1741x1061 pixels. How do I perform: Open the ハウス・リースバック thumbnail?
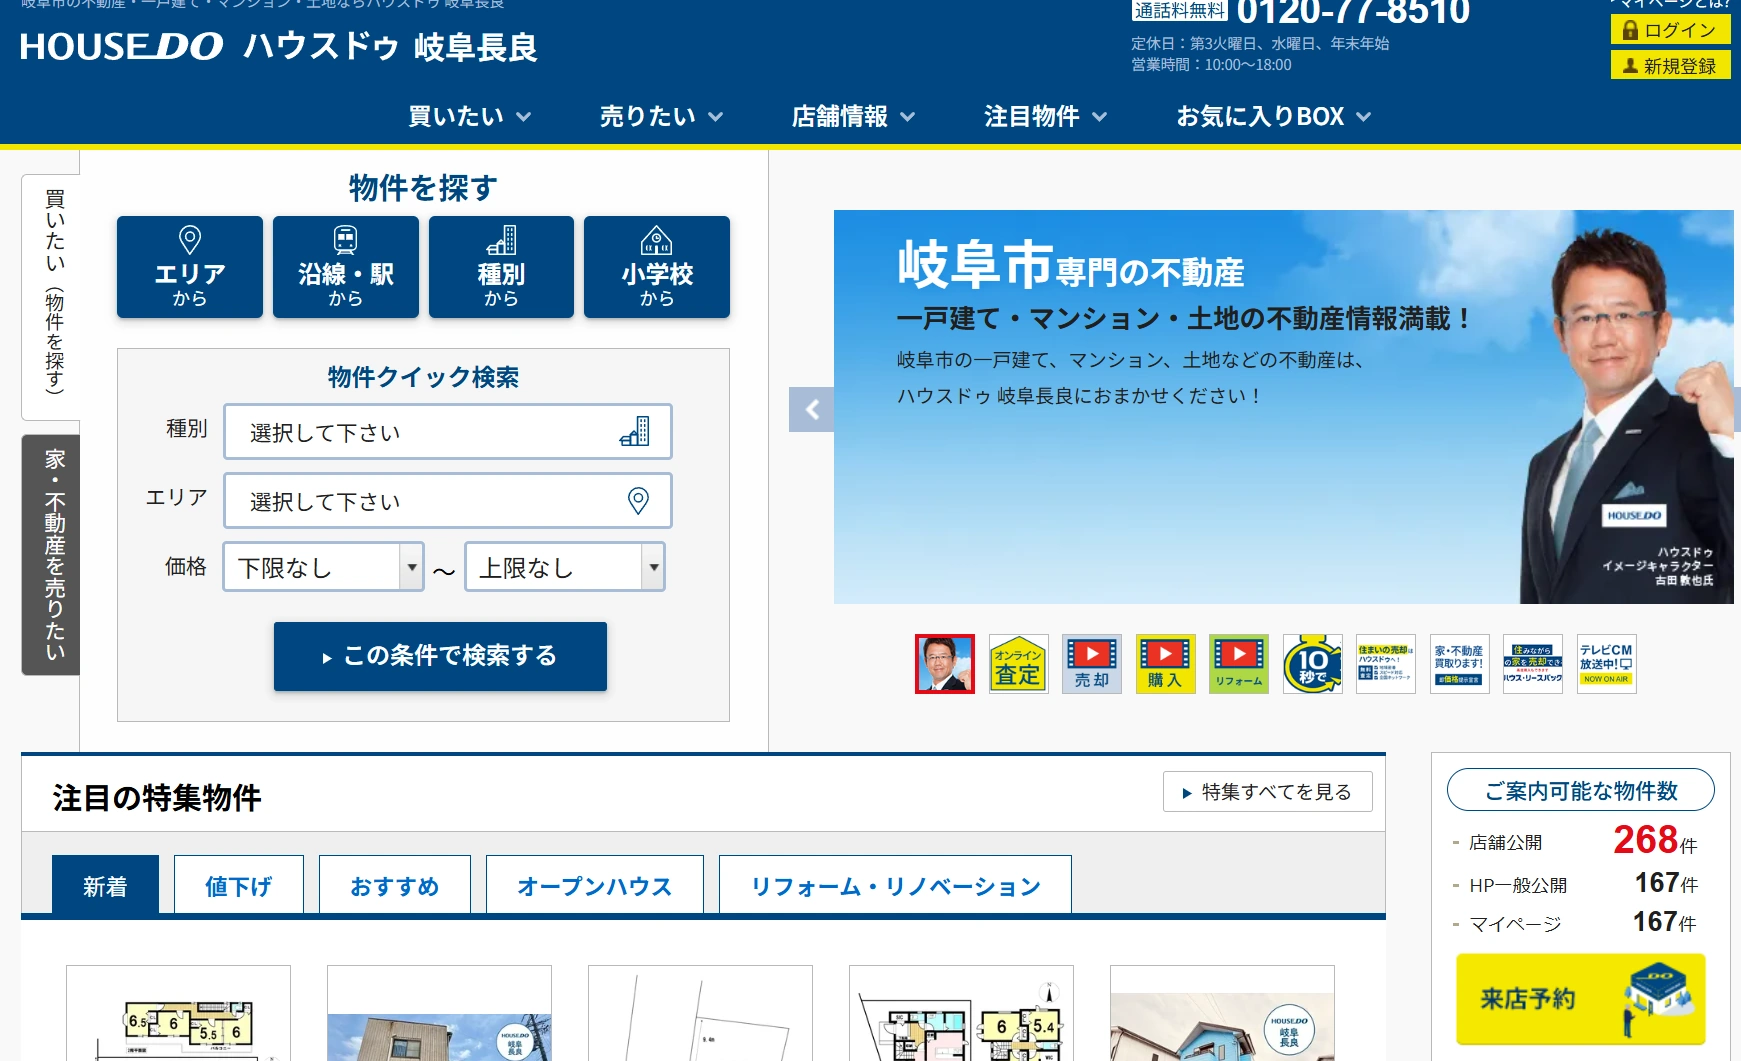[x=1533, y=664]
